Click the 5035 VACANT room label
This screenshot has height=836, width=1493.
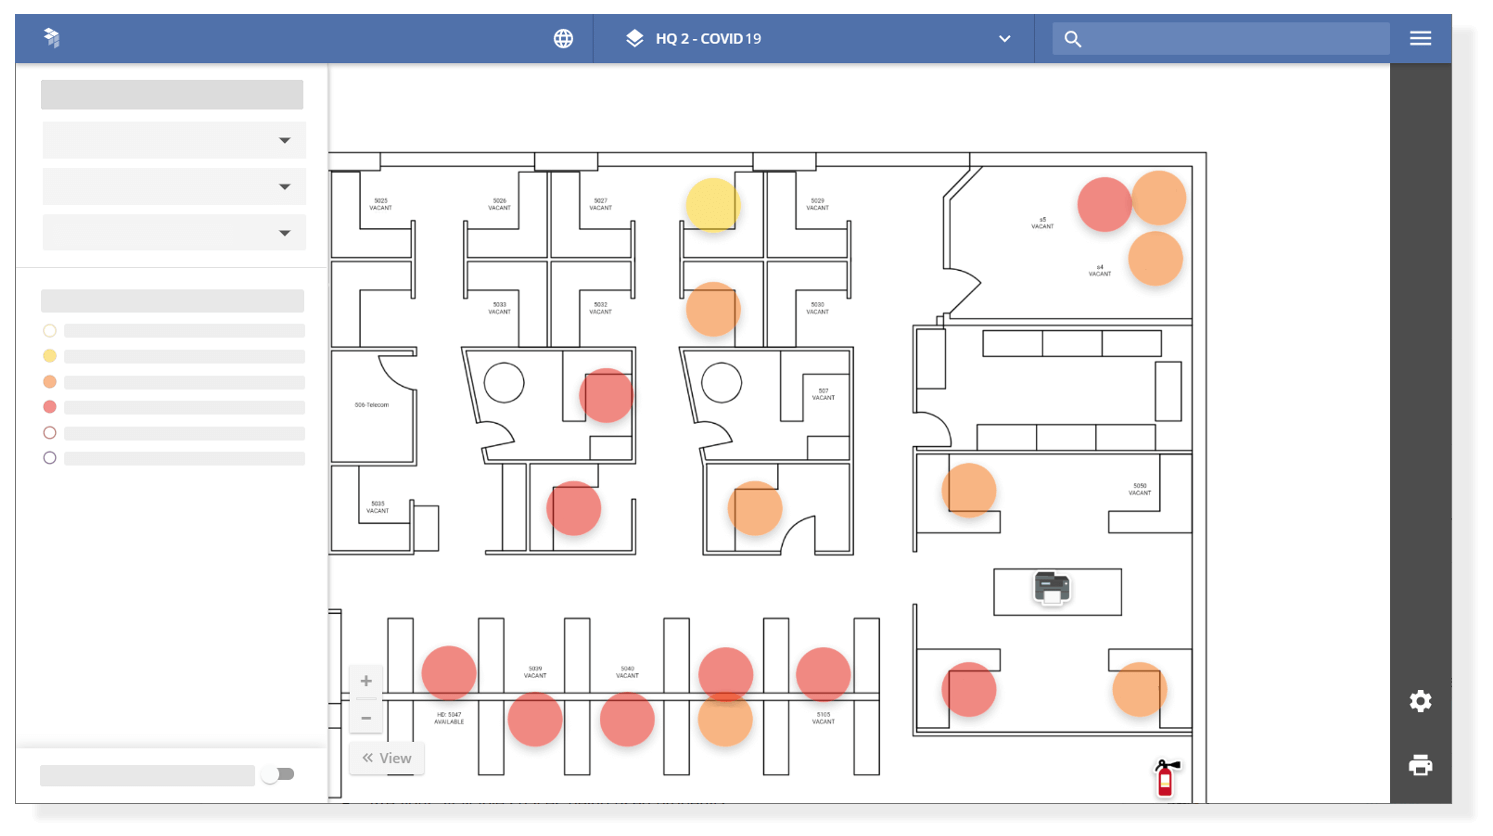pos(378,507)
